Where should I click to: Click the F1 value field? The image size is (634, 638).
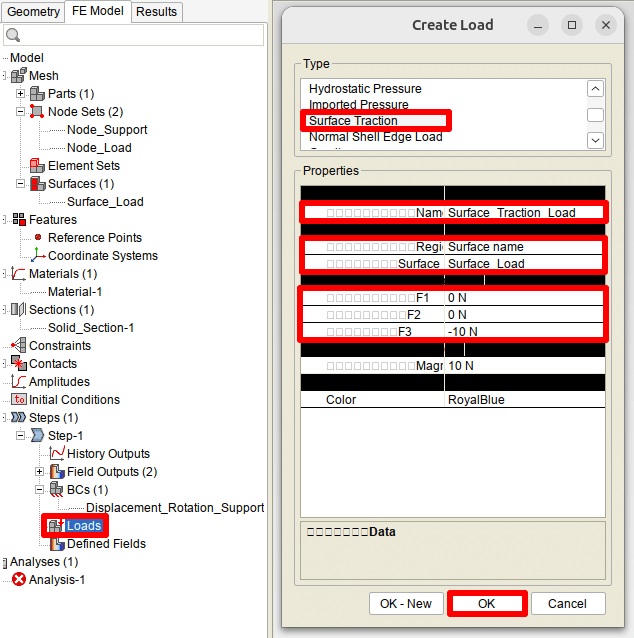[525, 298]
